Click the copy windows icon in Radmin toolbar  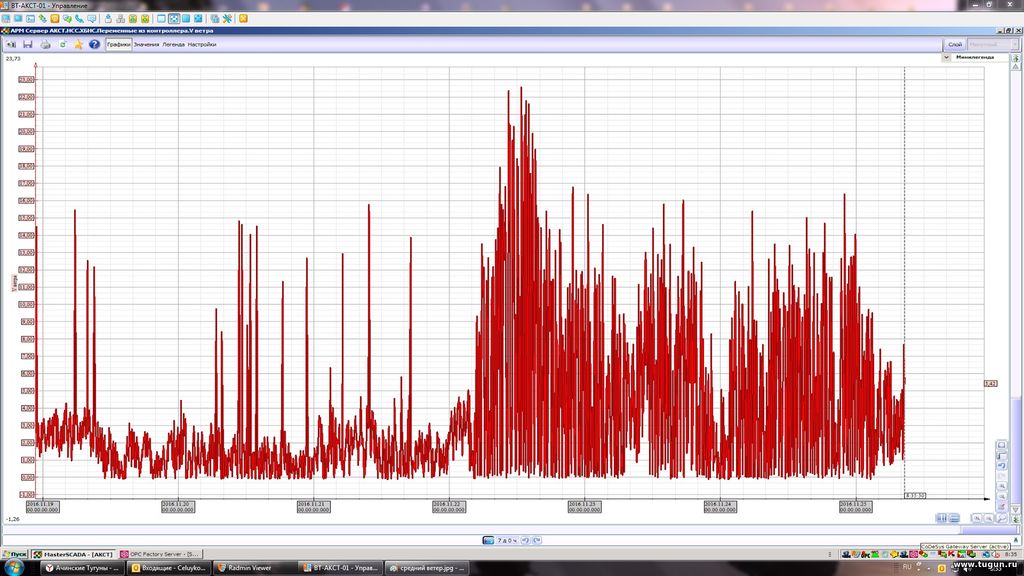(215, 18)
